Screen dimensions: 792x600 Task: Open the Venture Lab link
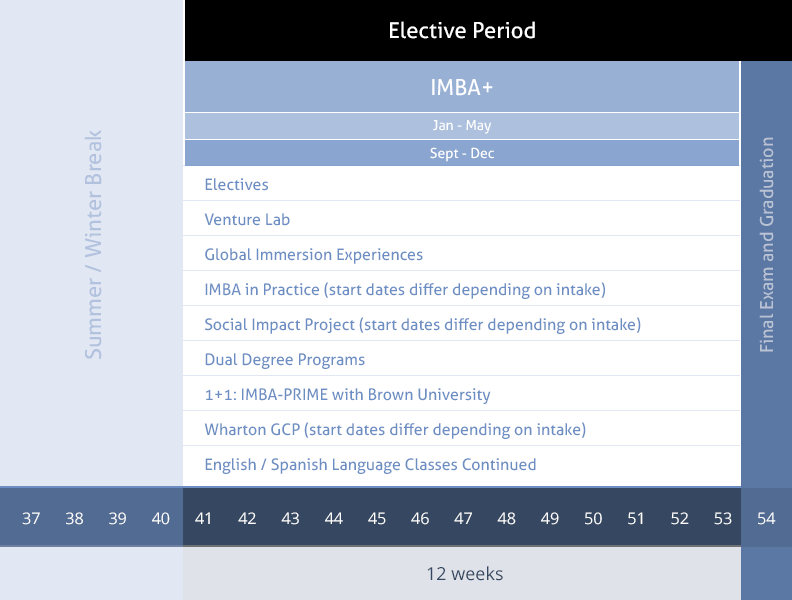[247, 219]
